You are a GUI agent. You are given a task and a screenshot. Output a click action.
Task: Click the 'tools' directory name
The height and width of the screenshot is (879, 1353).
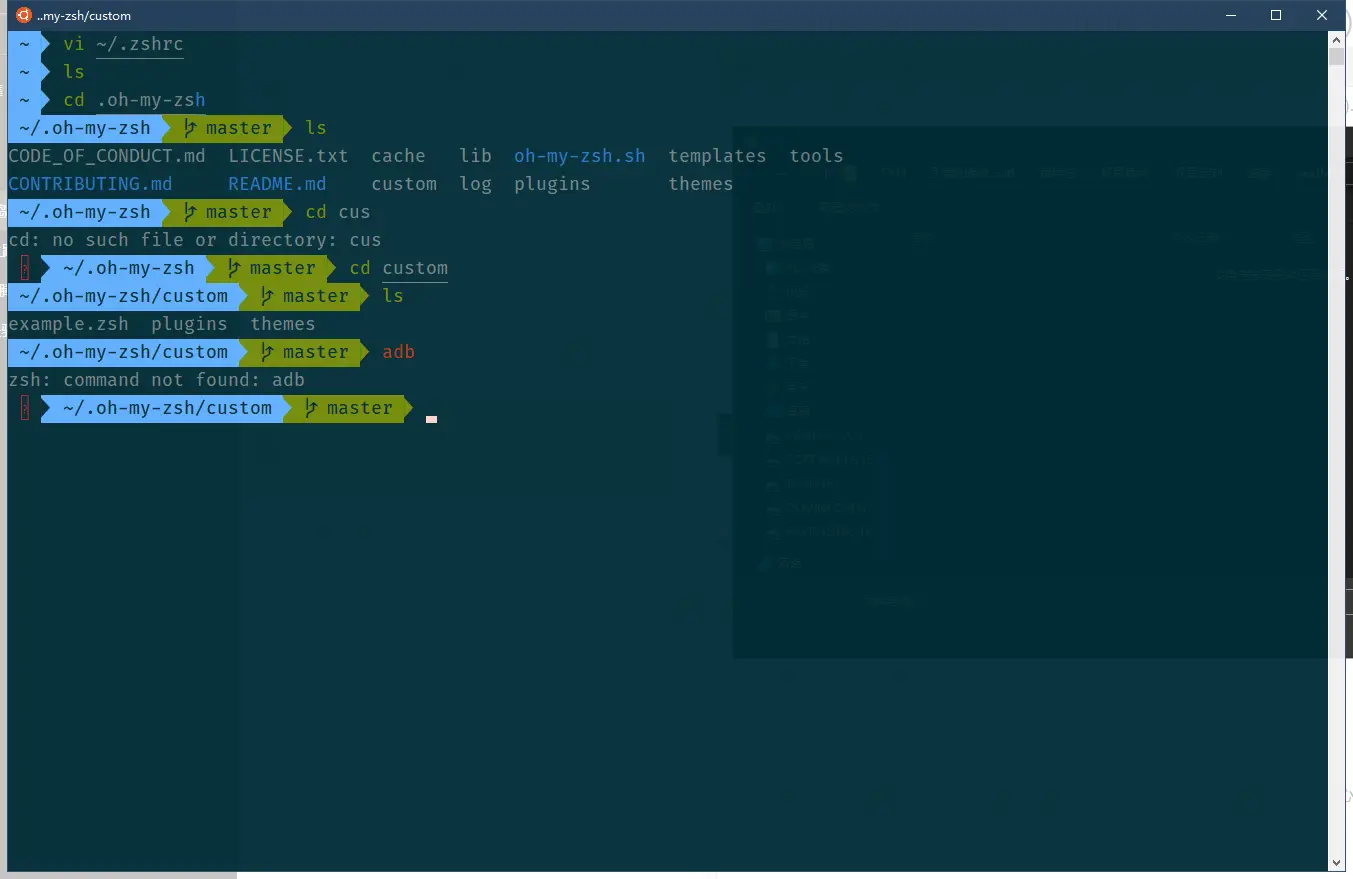pyautogui.click(x=816, y=156)
